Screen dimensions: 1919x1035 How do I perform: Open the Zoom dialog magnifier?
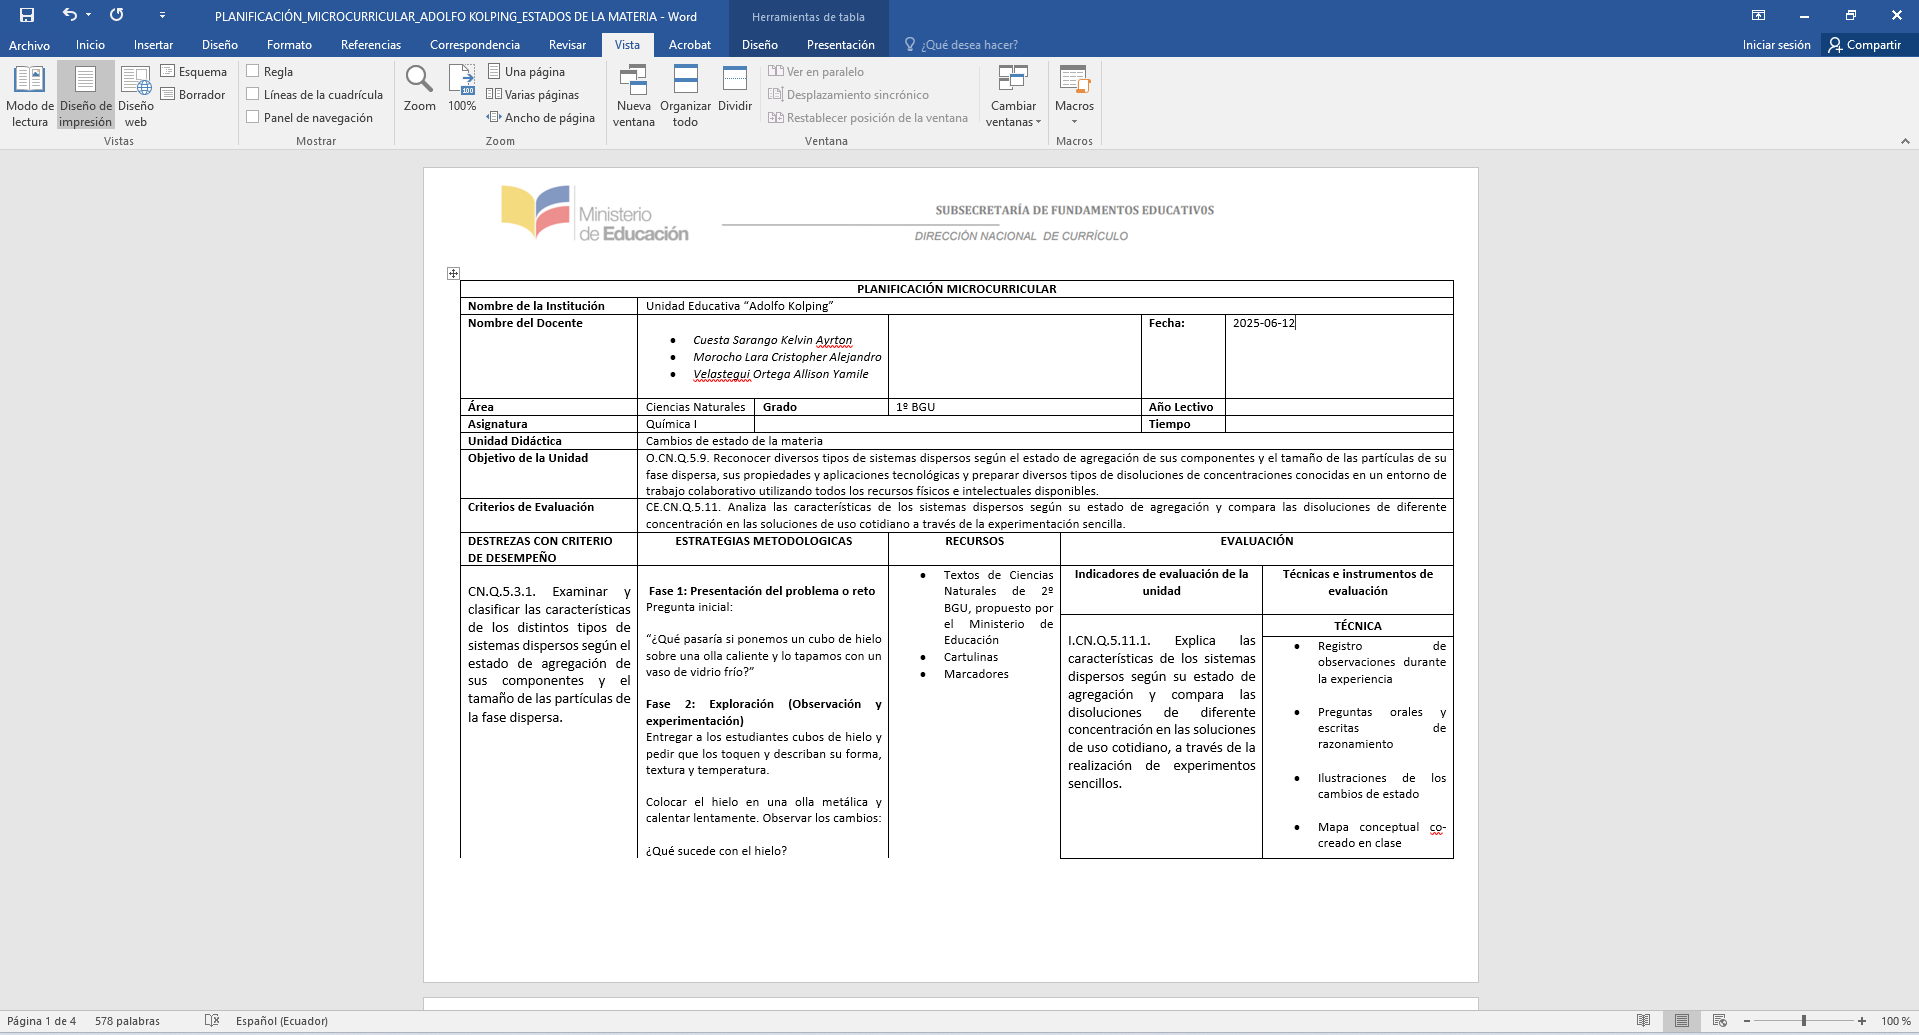420,88
